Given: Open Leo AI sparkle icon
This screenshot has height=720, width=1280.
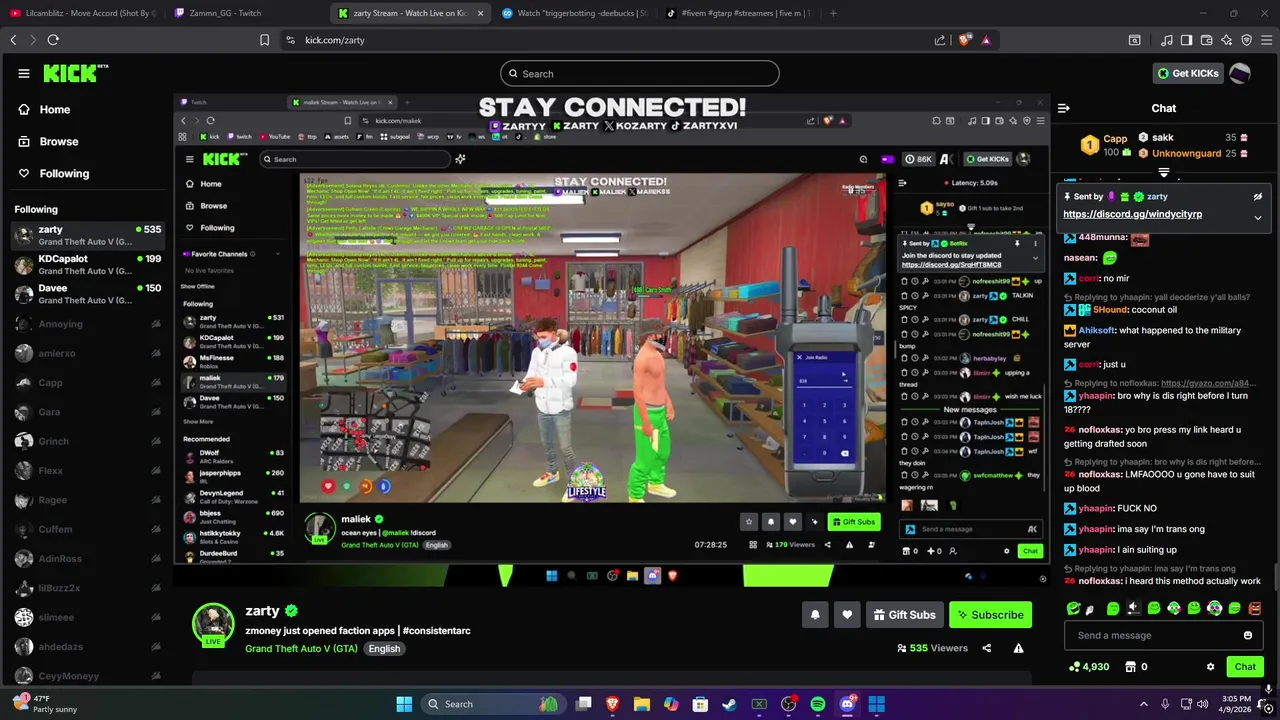Looking at the screenshot, I should coord(1226,40).
